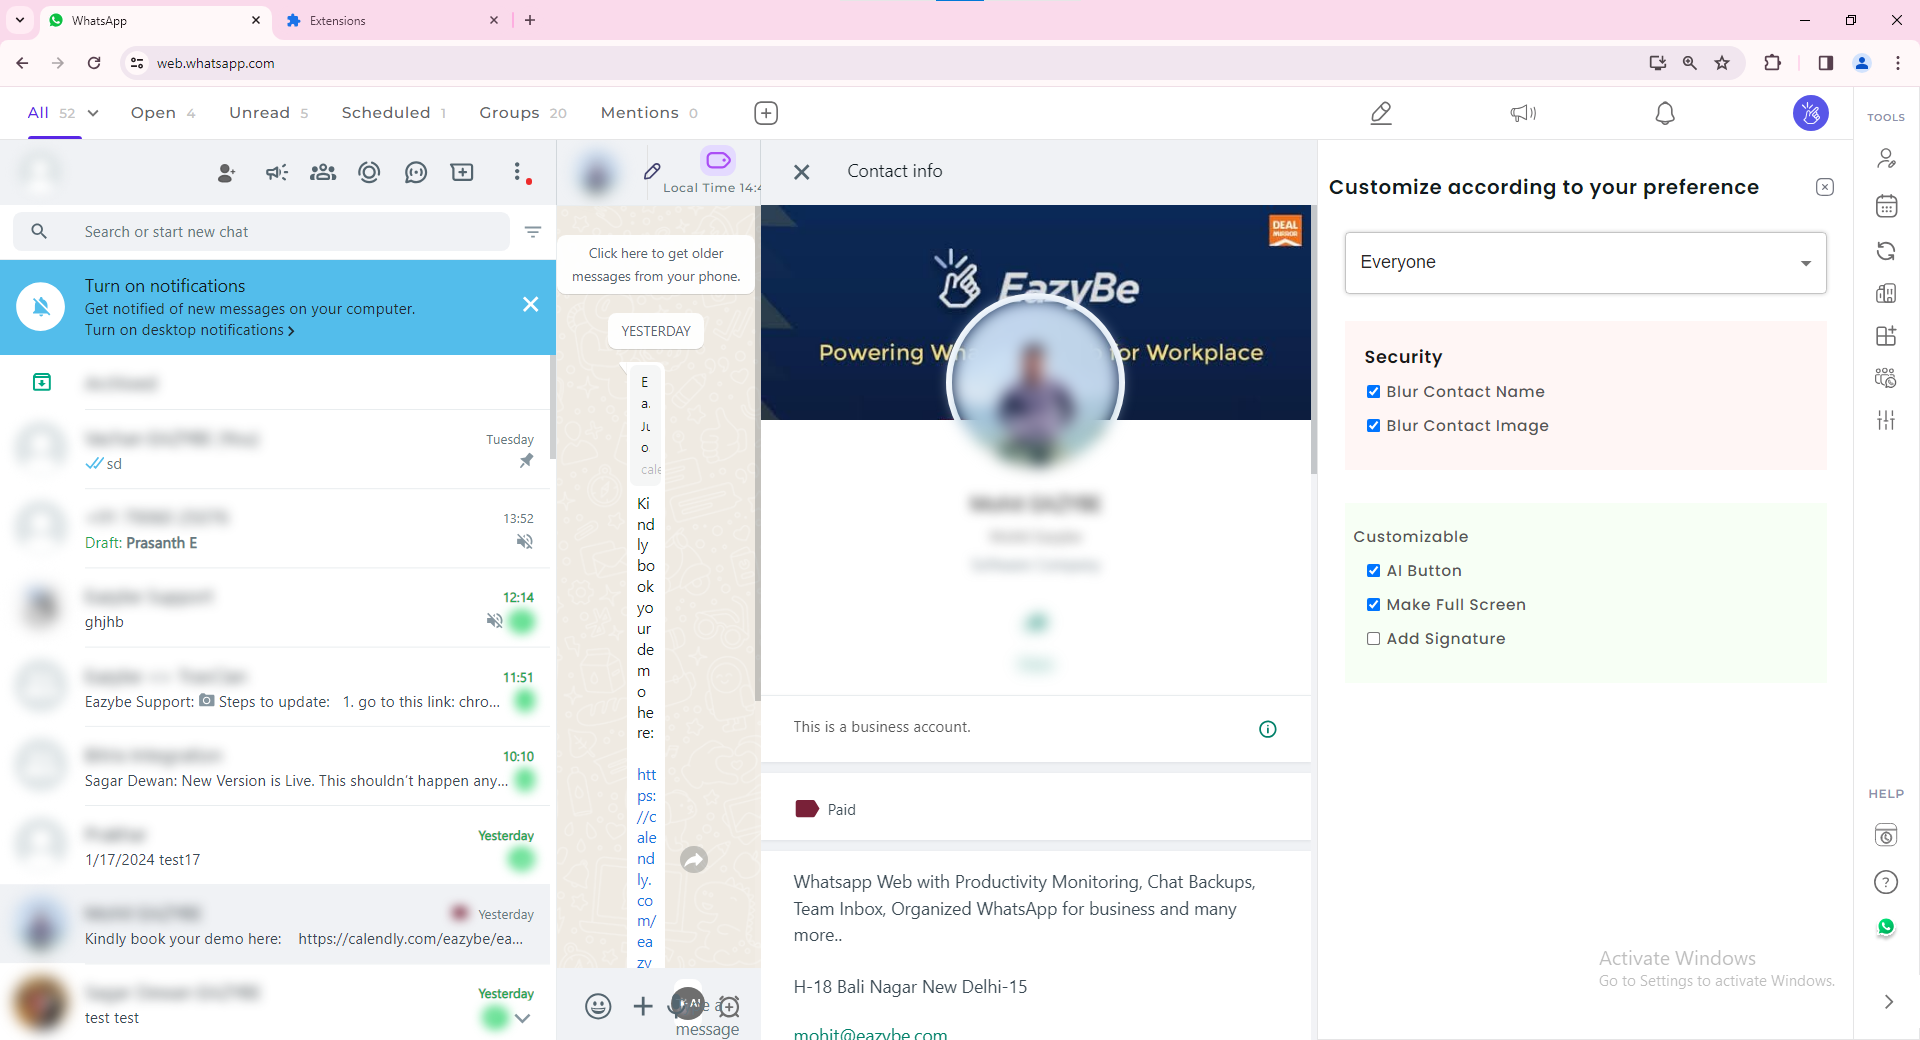Click the pencil icon in the chat header
This screenshot has height=1040, width=1920.
point(652,171)
